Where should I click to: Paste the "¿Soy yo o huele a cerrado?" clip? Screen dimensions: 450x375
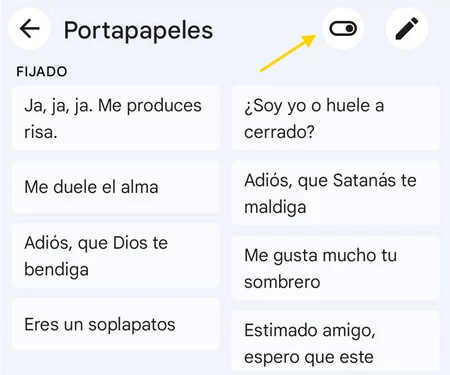pyautogui.click(x=336, y=118)
